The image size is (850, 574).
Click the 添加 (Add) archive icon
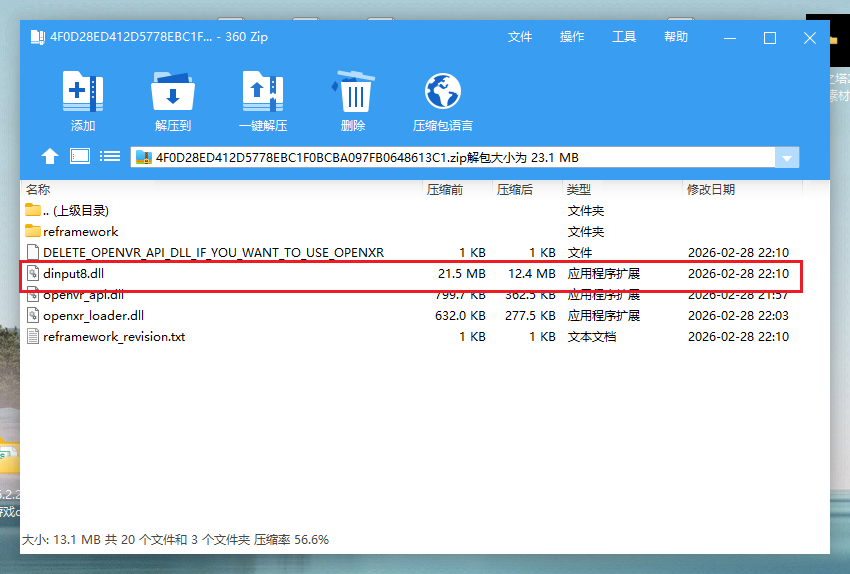[x=83, y=92]
